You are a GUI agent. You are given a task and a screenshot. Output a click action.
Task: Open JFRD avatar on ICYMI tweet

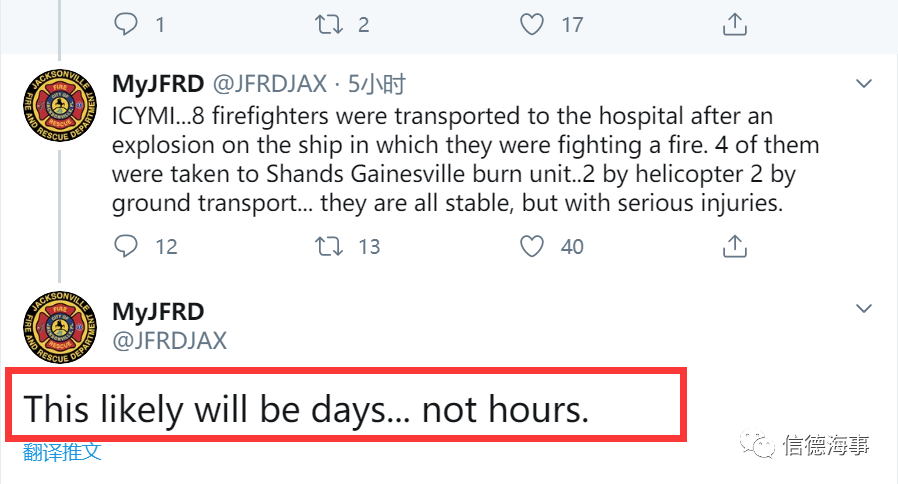(60, 106)
